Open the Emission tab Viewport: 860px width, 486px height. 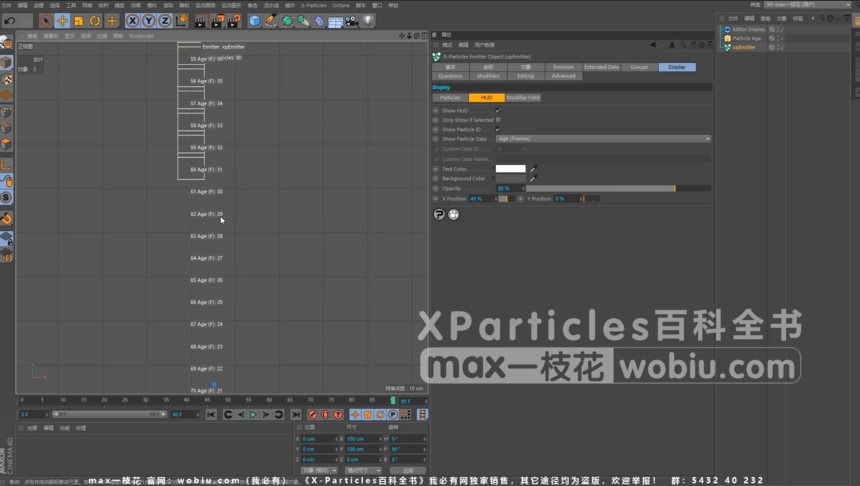click(x=563, y=67)
